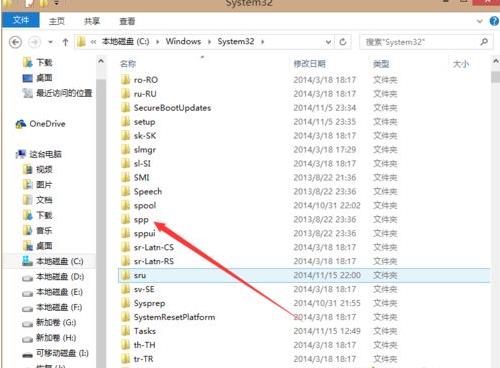
Task: Select the SystemResetPlatform folder name
Action: tap(174, 317)
